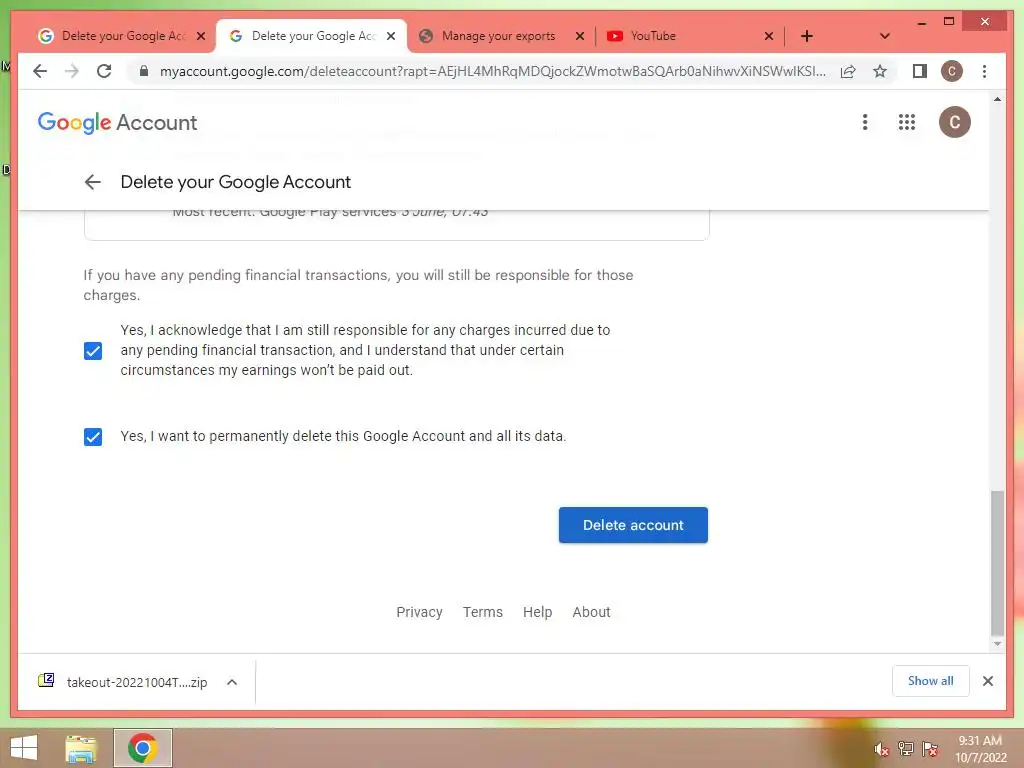Click the Google Account logo

(118, 123)
